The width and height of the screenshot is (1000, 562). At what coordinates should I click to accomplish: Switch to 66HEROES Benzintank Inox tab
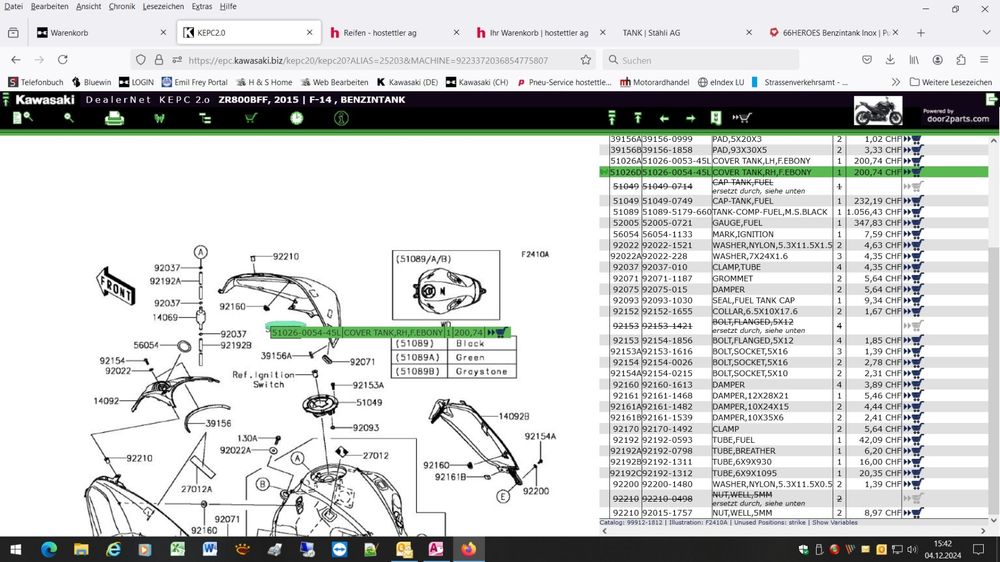pyautogui.click(x=834, y=33)
